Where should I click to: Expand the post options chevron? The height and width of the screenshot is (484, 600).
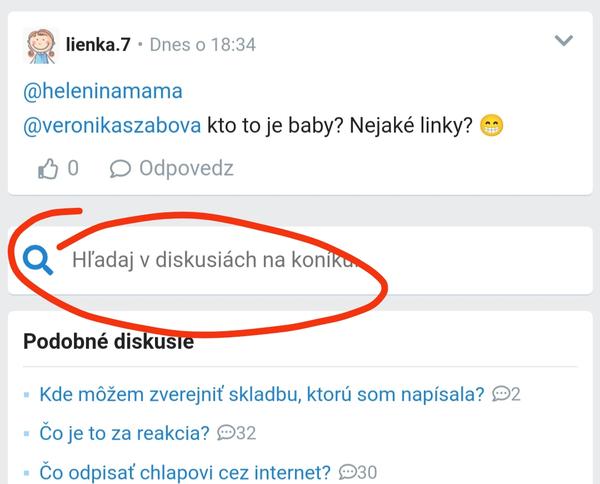[564, 41]
